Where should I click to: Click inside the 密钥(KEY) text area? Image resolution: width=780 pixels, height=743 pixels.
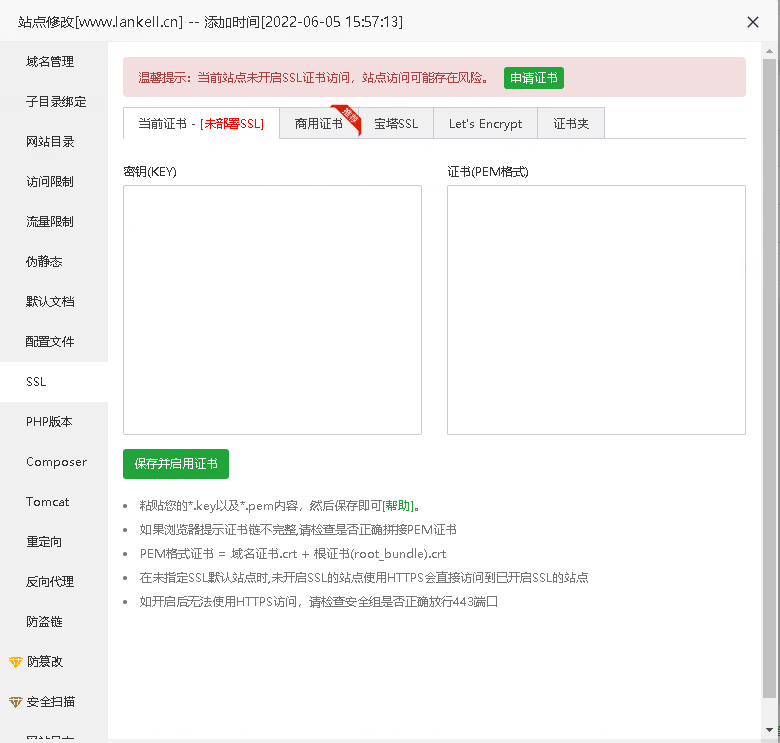(273, 310)
